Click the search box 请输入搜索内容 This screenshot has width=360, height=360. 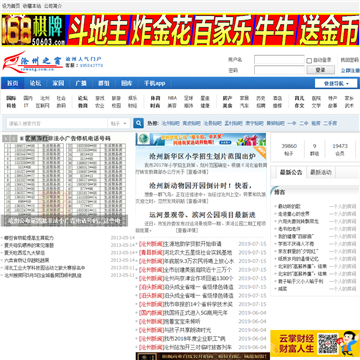[57, 123]
